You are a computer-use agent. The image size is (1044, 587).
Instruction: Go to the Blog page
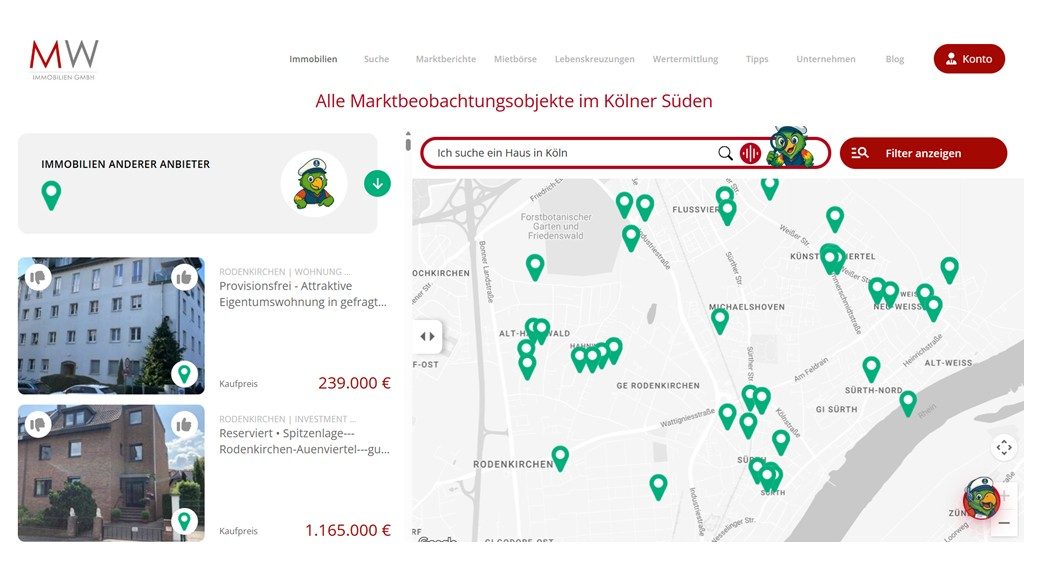(x=895, y=59)
